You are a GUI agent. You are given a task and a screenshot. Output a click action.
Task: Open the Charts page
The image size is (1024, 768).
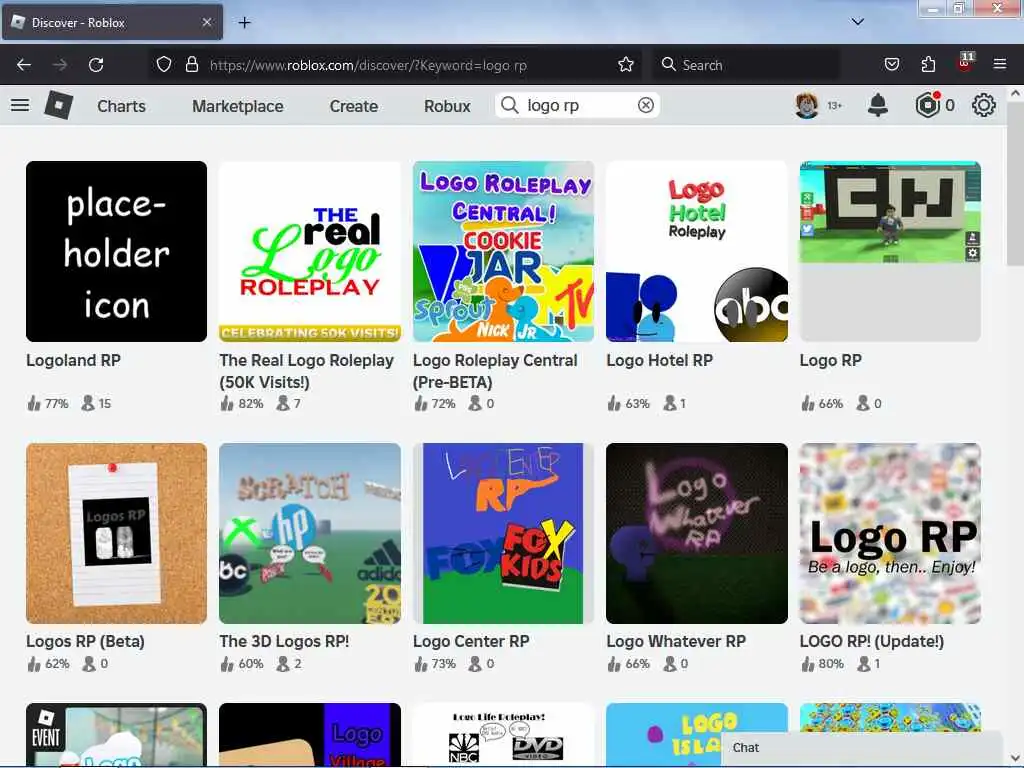coord(121,106)
